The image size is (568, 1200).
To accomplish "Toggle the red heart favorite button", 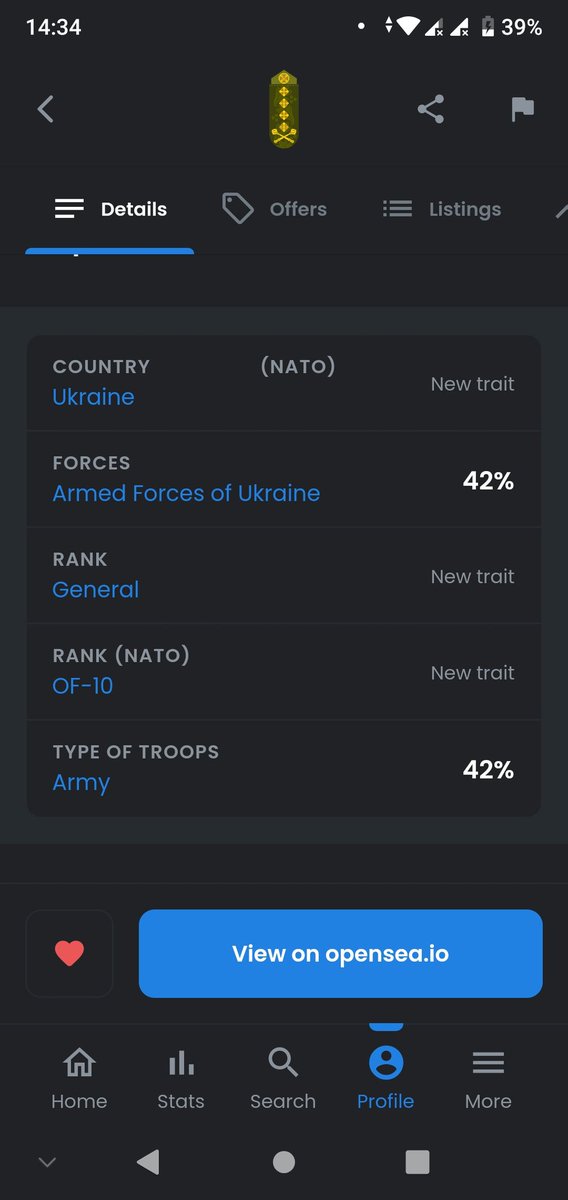I will click(69, 953).
